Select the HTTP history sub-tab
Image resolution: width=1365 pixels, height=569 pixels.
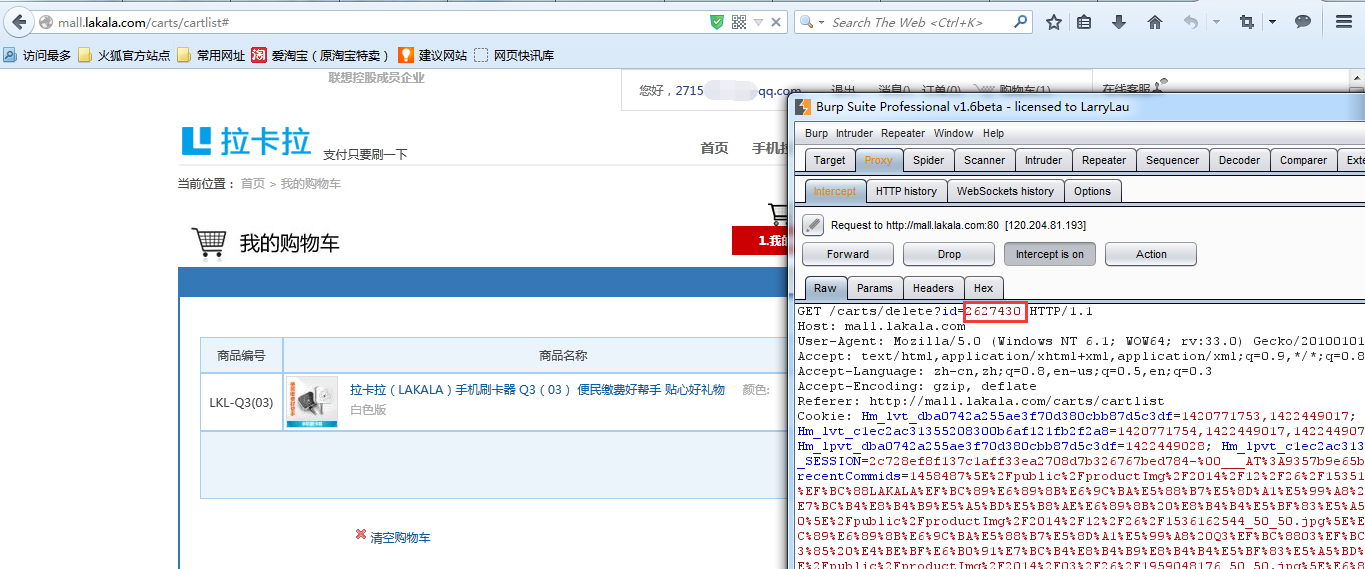[x=906, y=191]
